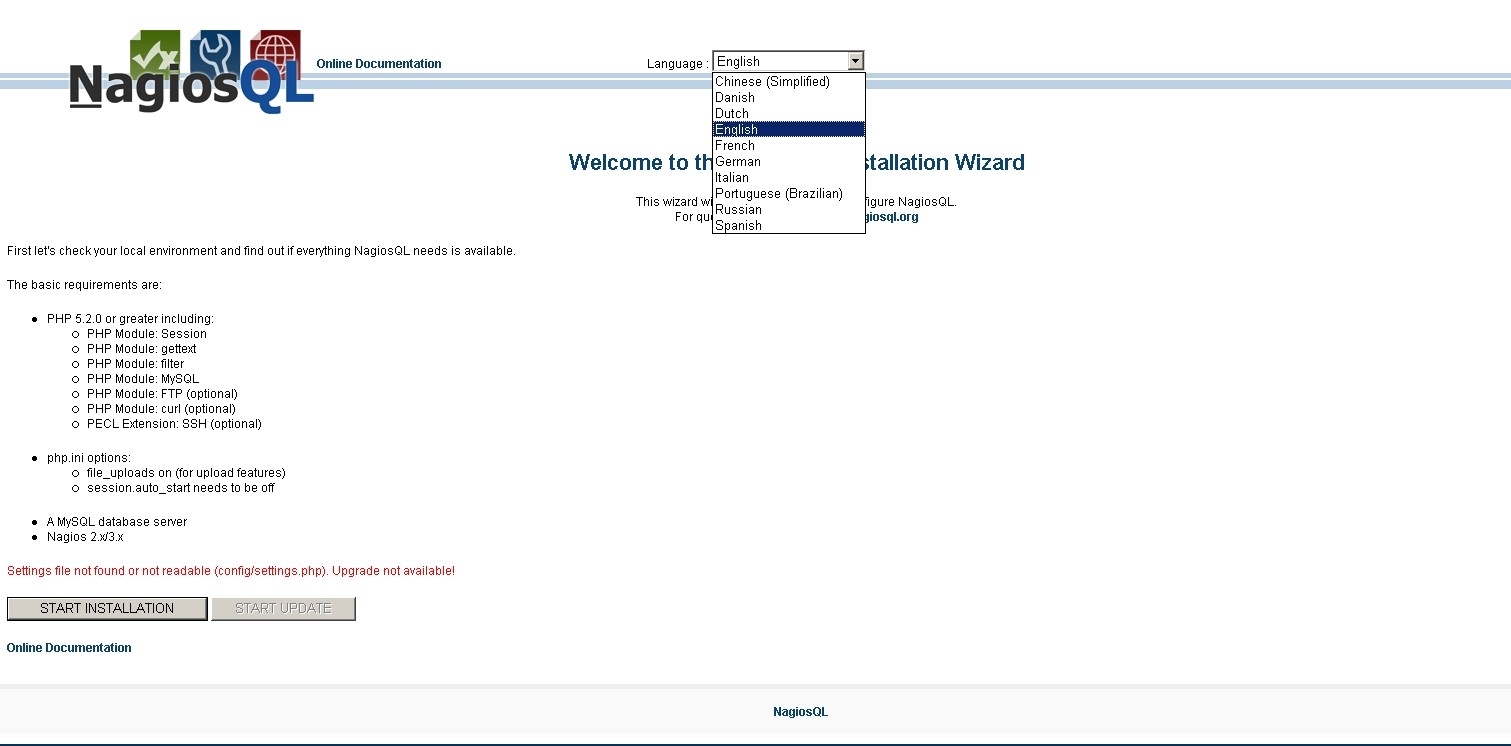
Task: Click 'PHP Module: FTP (optional)' item
Action: coord(162,394)
